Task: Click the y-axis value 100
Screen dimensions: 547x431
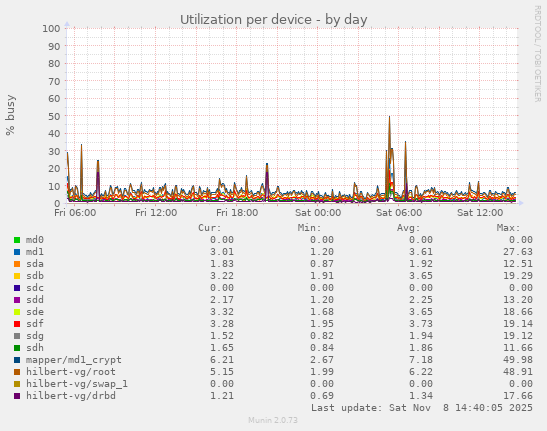Action: [x=51, y=29]
